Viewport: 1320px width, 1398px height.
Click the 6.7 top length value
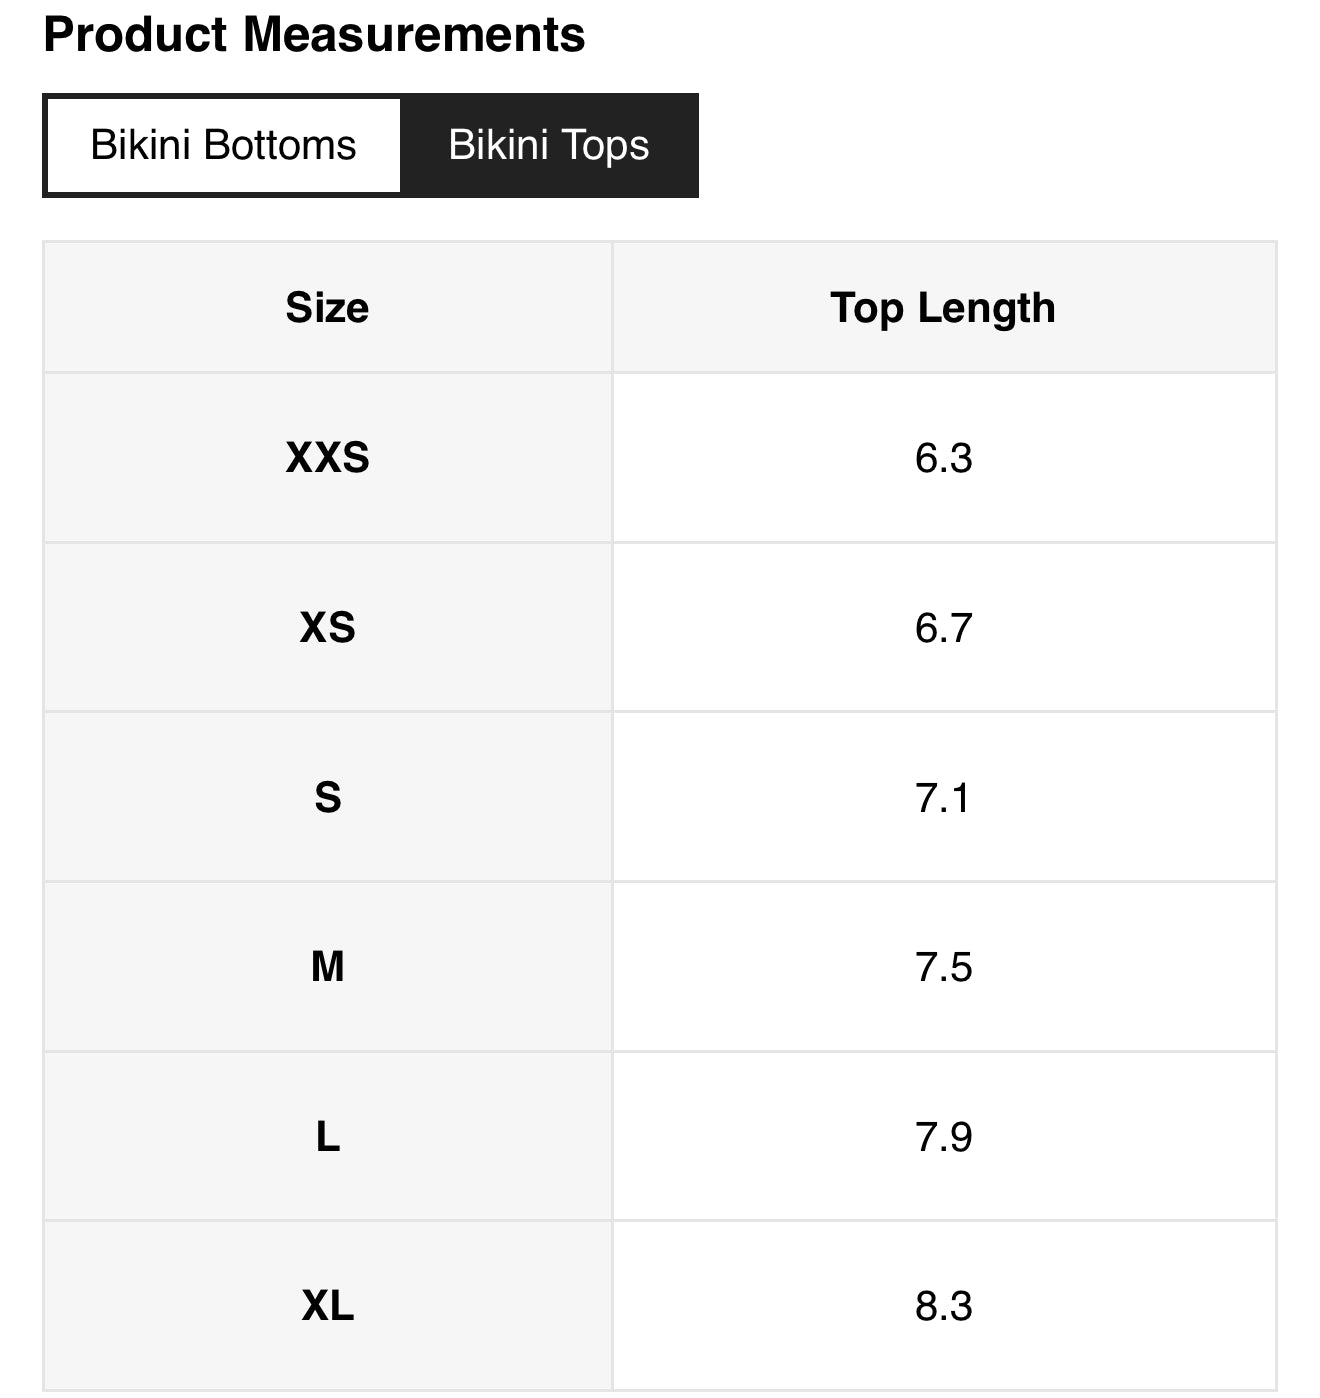pos(943,628)
